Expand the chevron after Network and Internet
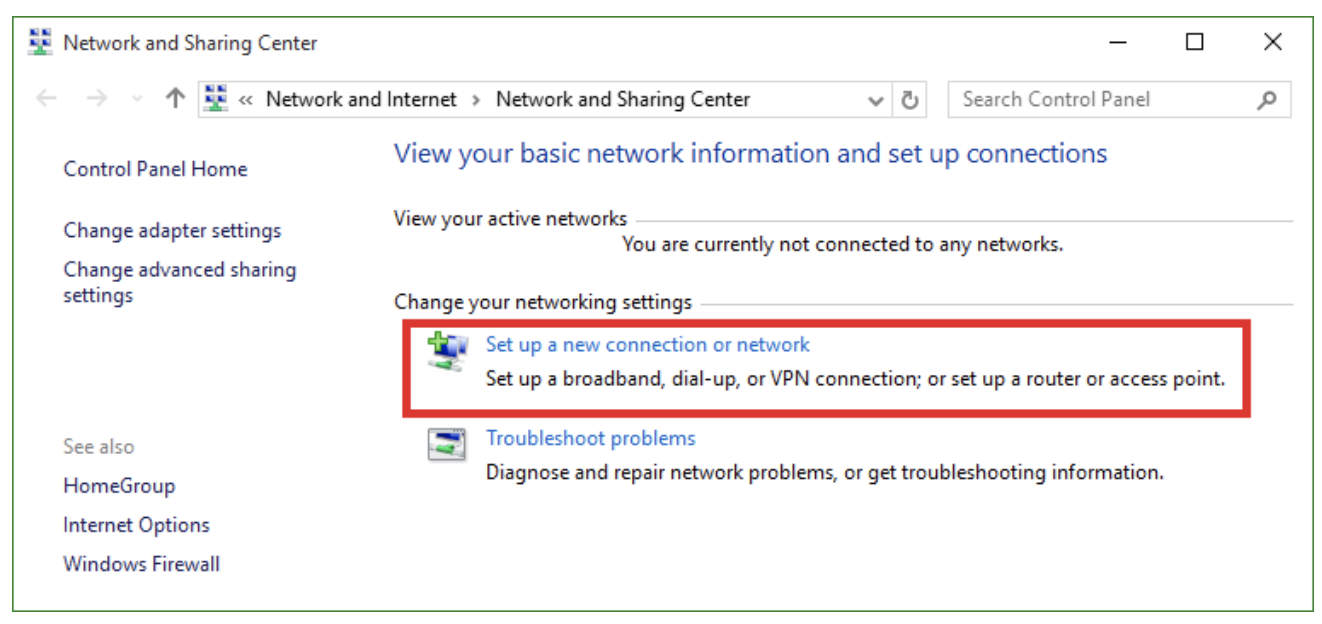 tap(476, 100)
